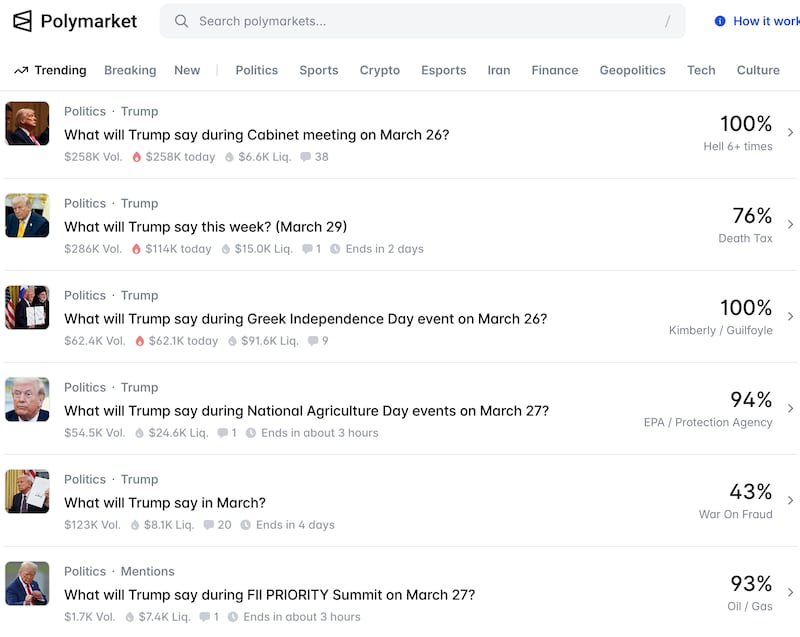
Task: Click the Trump thumbnail for FII PRIORITY Summit
Action: 27,583
